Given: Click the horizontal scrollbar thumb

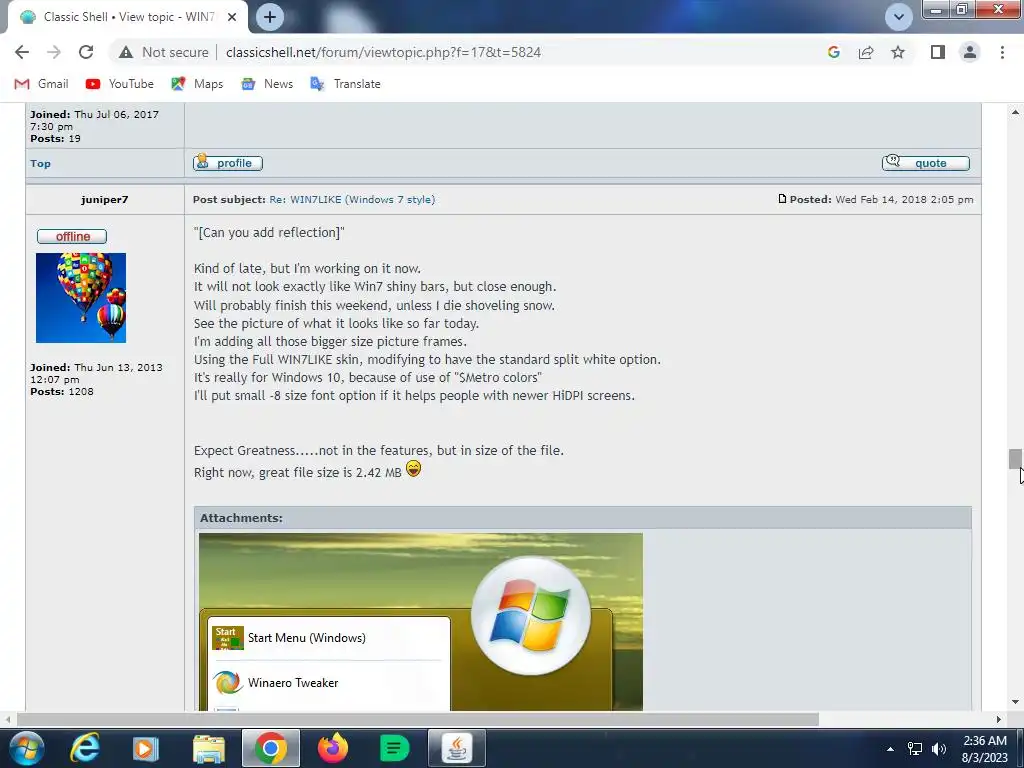Looking at the screenshot, I should pyautogui.click(x=417, y=719).
